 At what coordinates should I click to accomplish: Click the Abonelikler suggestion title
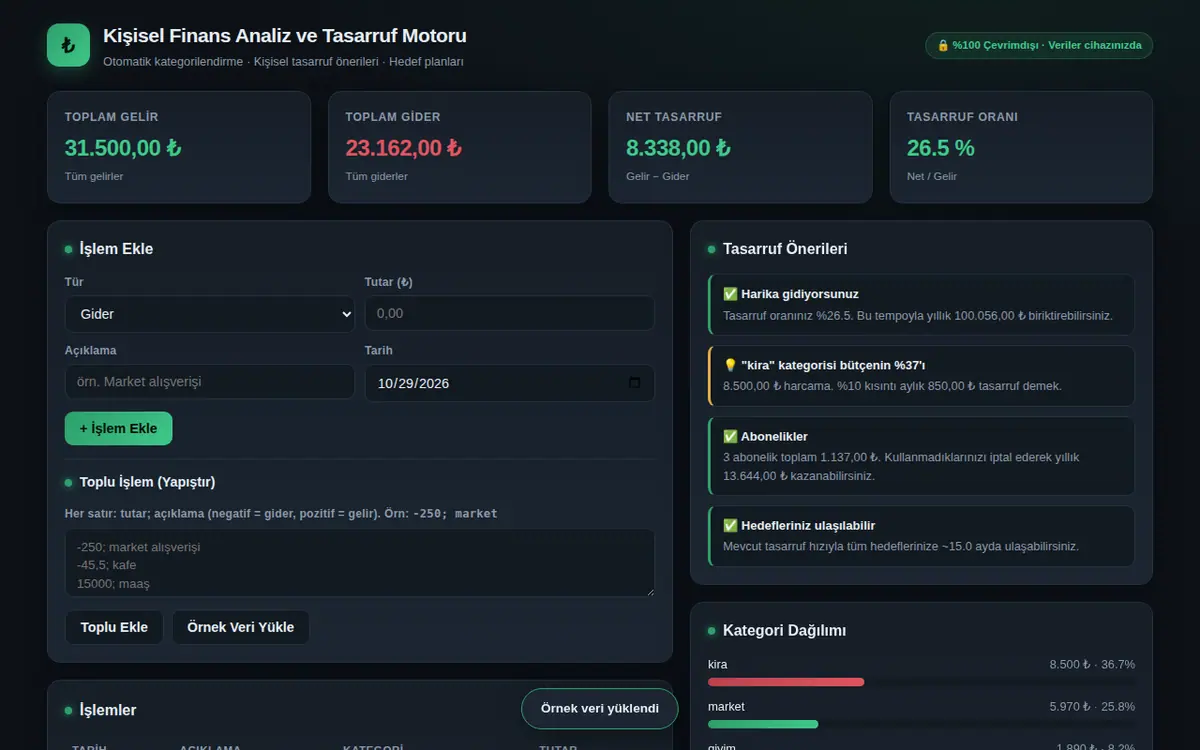click(x=765, y=436)
